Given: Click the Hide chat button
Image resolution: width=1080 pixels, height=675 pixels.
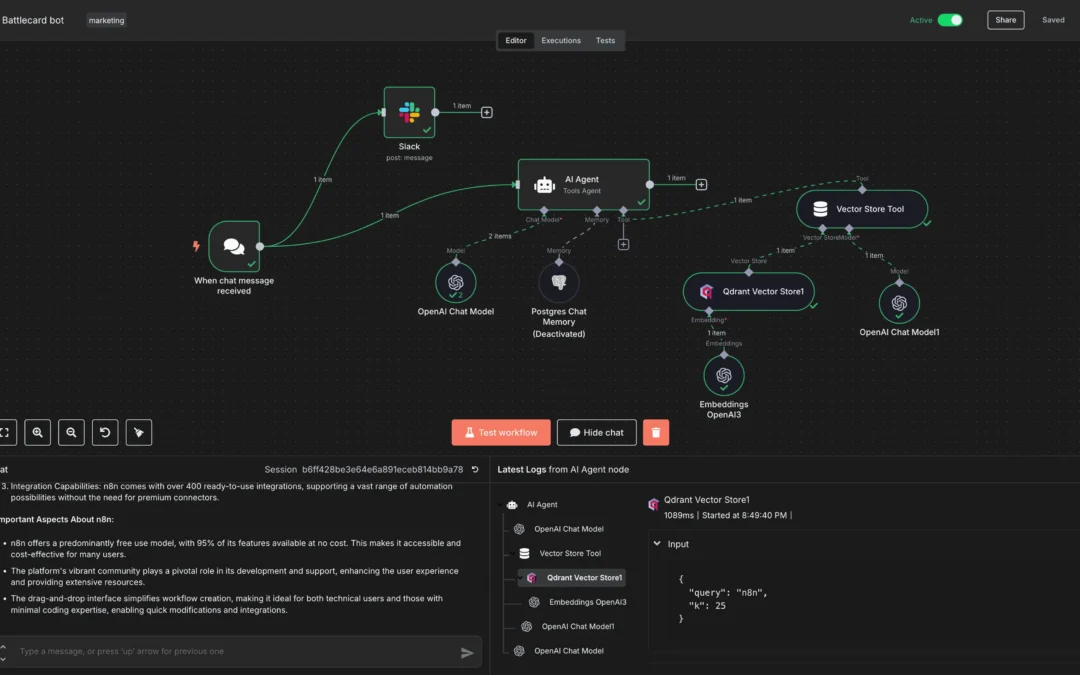Looking at the screenshot, I should click(596, 432).
